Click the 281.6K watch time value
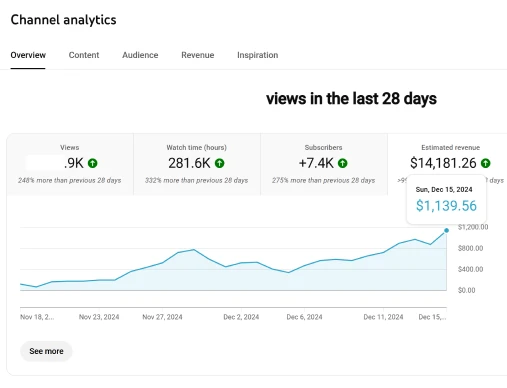 [189, 163]
